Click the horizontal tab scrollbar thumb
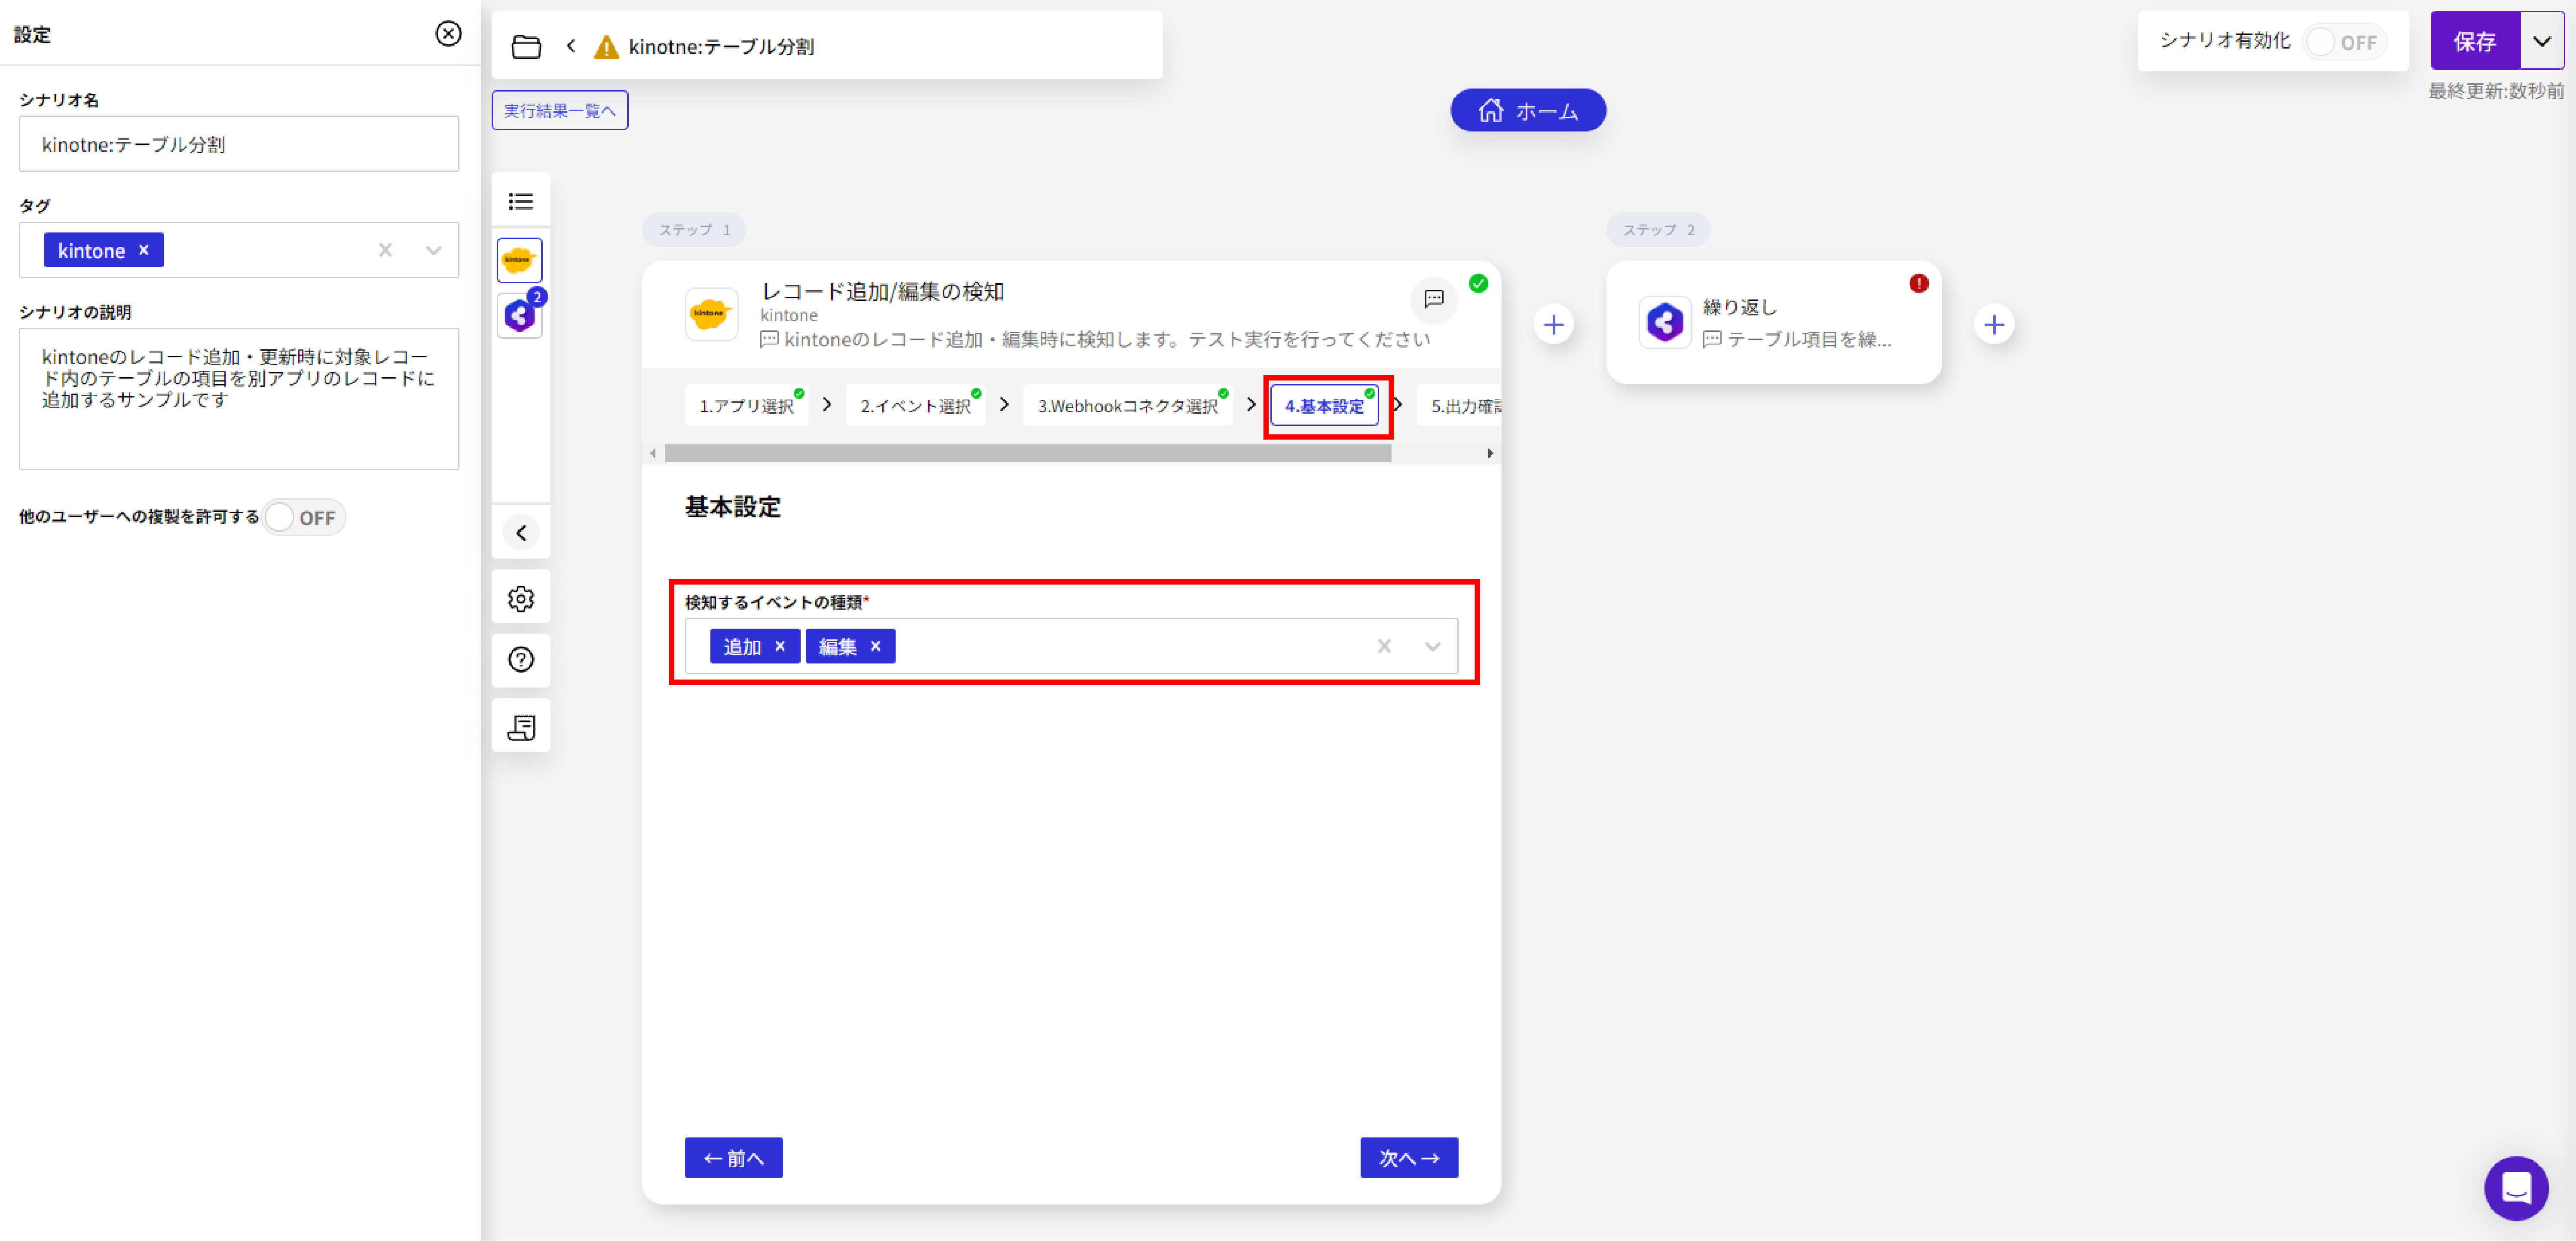Viewport: 2576px width, 1241px height. pos(1027,453)
